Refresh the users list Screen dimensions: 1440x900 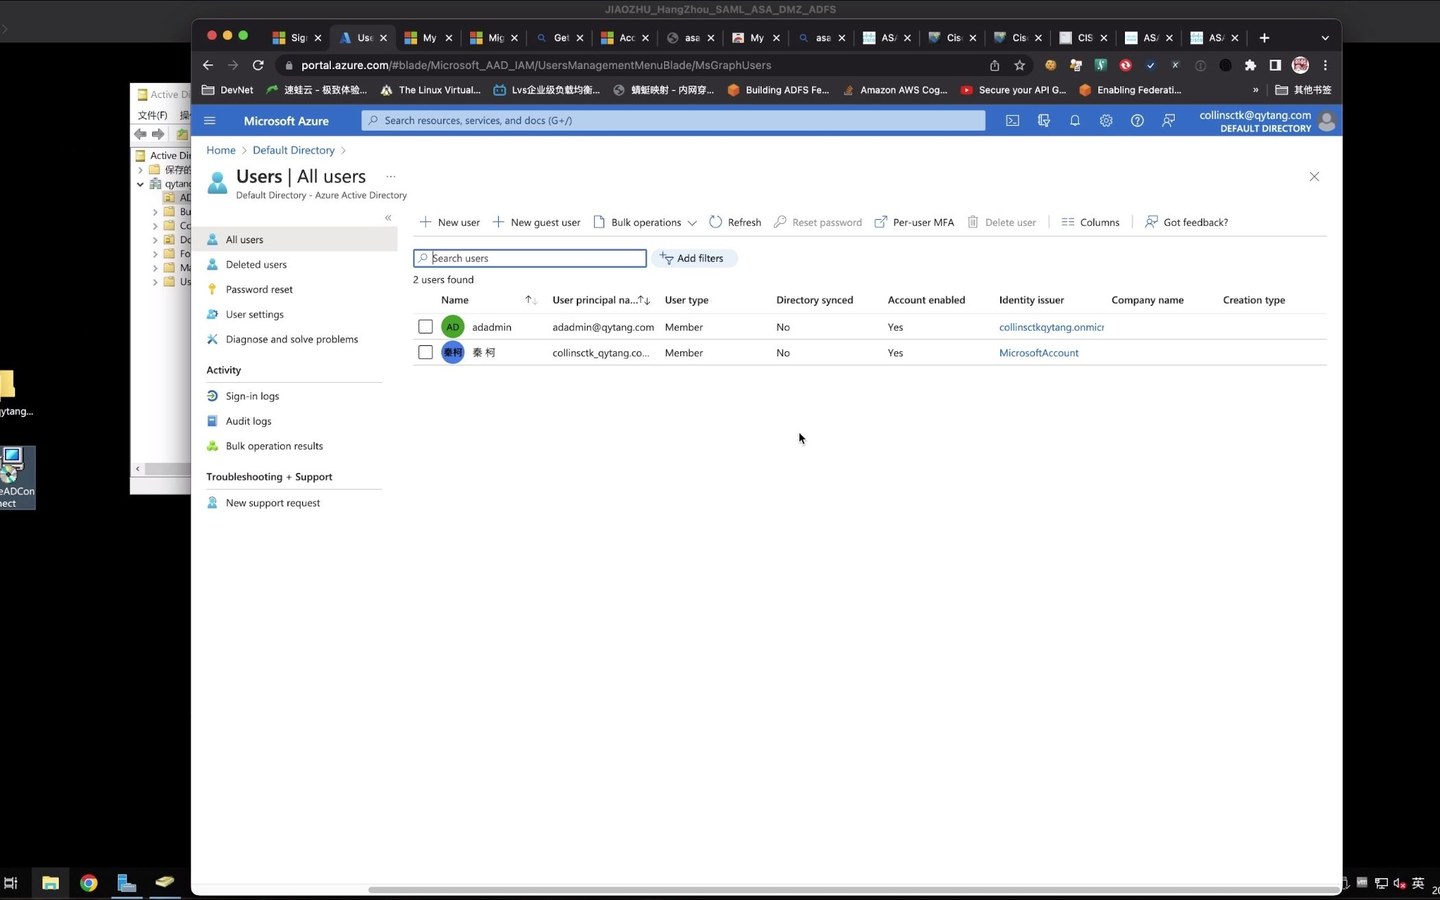(735, 223)
